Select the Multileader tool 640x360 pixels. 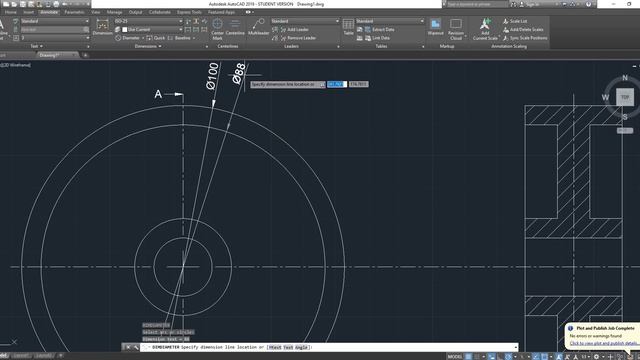pyautogui.click(x=258, y=27)
